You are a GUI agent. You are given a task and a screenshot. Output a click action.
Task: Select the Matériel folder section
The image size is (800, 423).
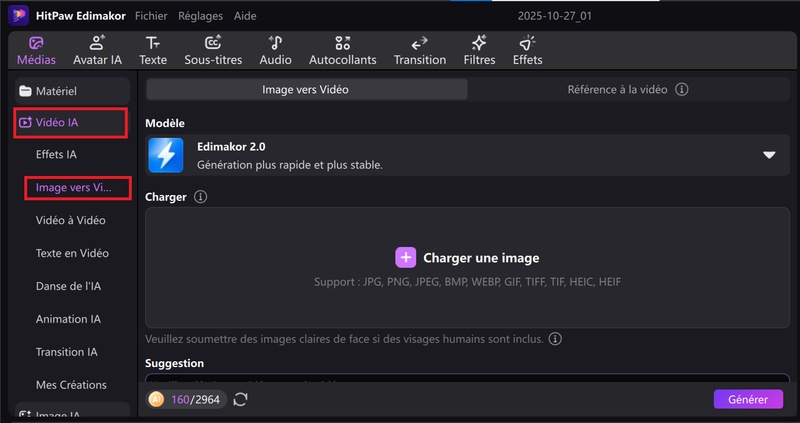(72, 91)
